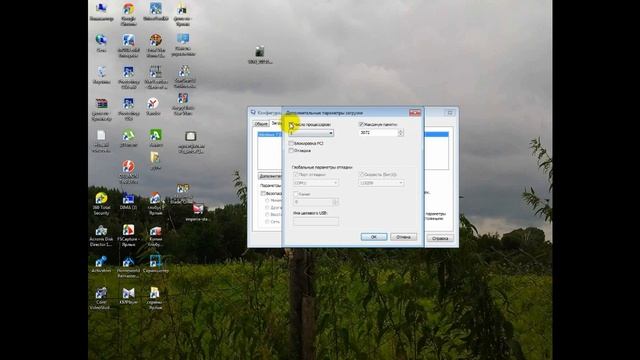Launch Acronis Disk Director from the desktop
This screenshot has width=640, height=360.
pos(101,236)
